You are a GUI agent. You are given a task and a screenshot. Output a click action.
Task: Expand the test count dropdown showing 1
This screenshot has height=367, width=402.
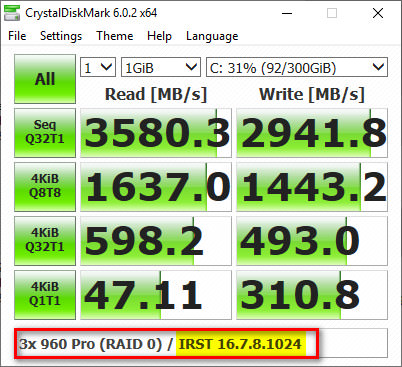(x=98, y=67)
